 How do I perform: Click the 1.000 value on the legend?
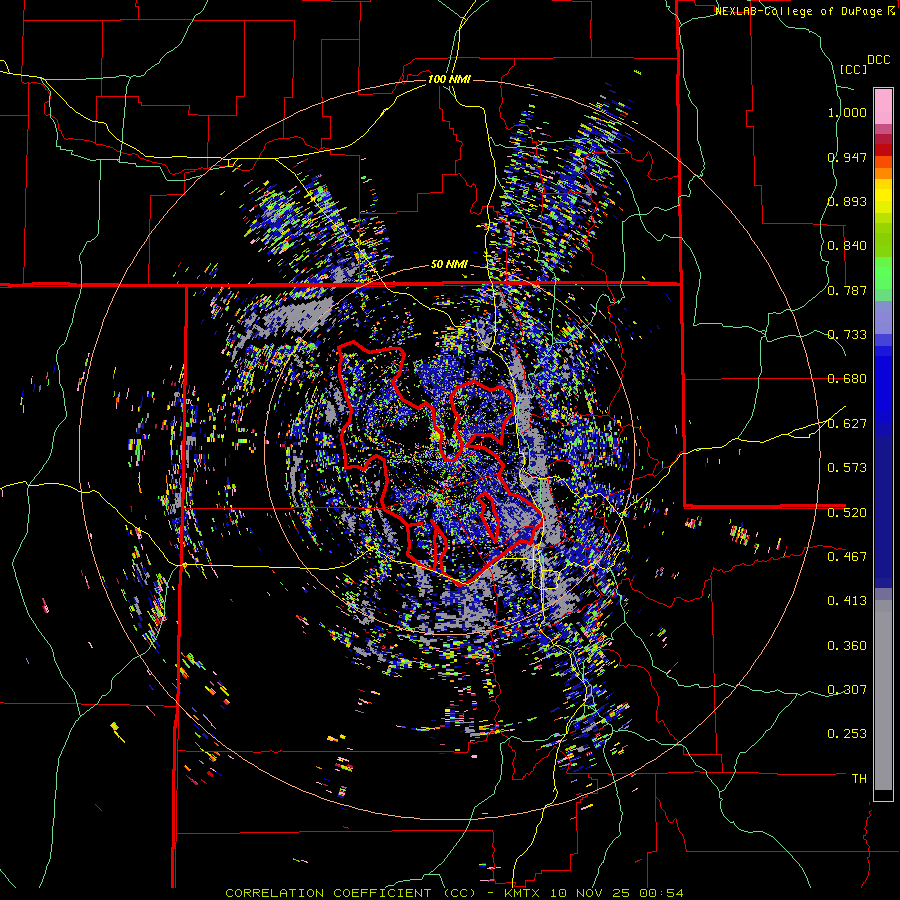(847, 112)
